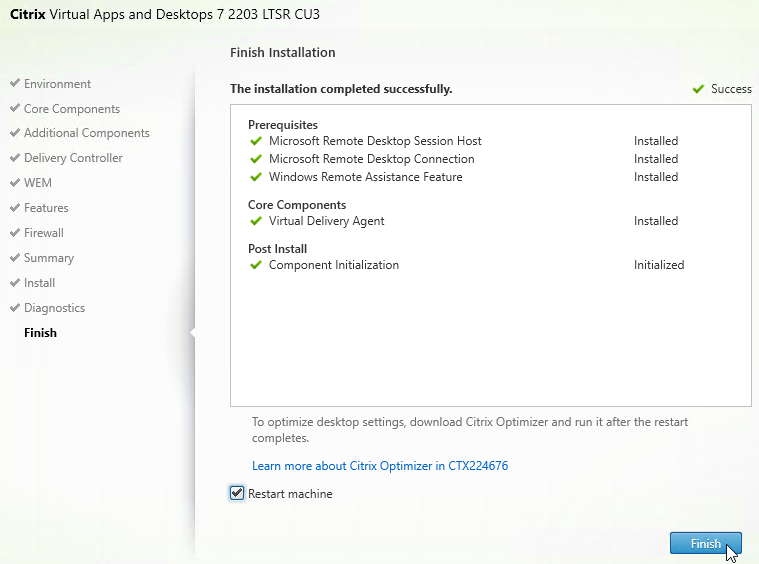Click Installed status for Remote Desktop Connection
Viewport: 759px width, 564px height.
click(x=656, y=159)
